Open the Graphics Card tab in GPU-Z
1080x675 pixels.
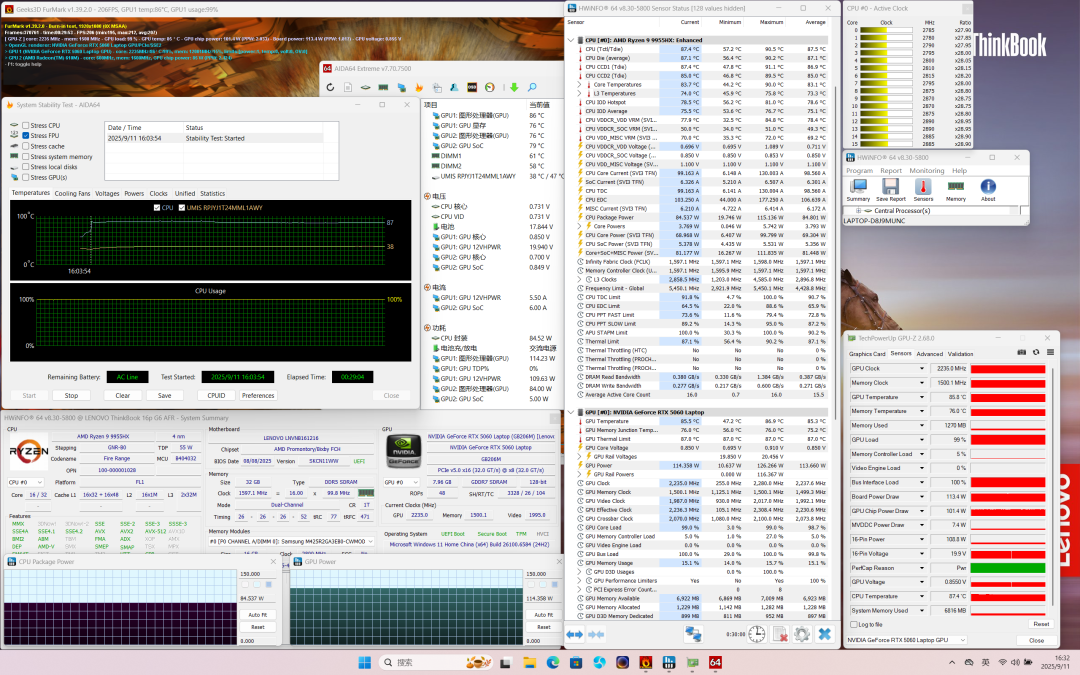[867, 354]
